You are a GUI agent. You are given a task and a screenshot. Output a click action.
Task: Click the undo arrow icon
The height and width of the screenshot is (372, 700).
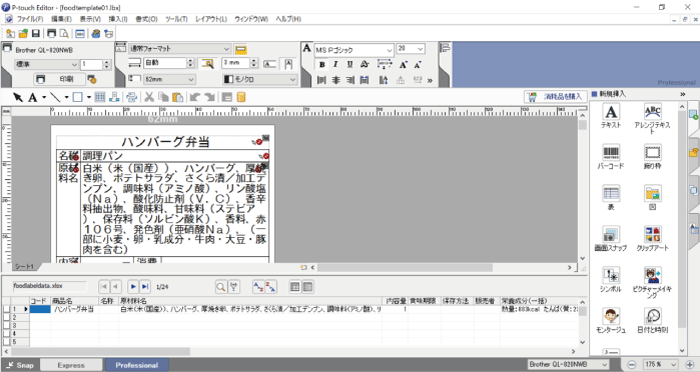pyautogui.click(x=195, y=97)
